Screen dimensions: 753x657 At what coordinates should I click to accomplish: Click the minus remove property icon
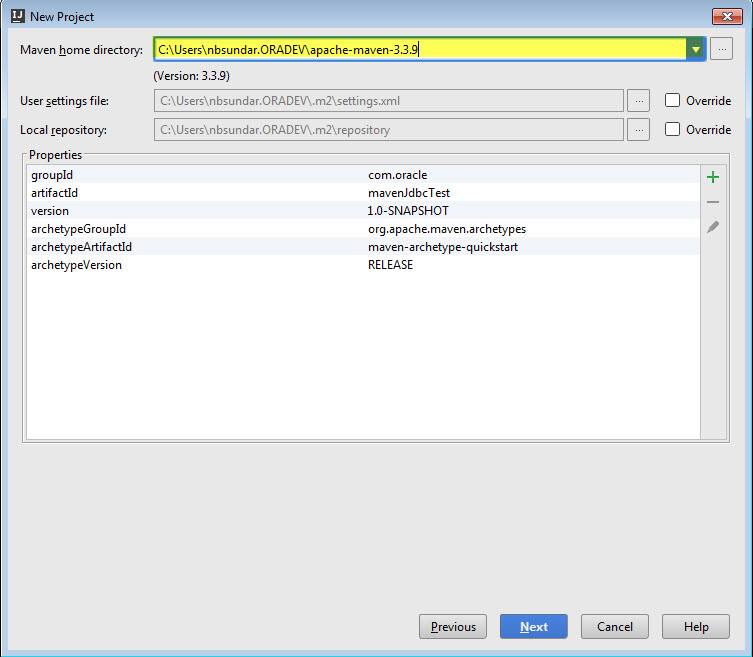713,202
